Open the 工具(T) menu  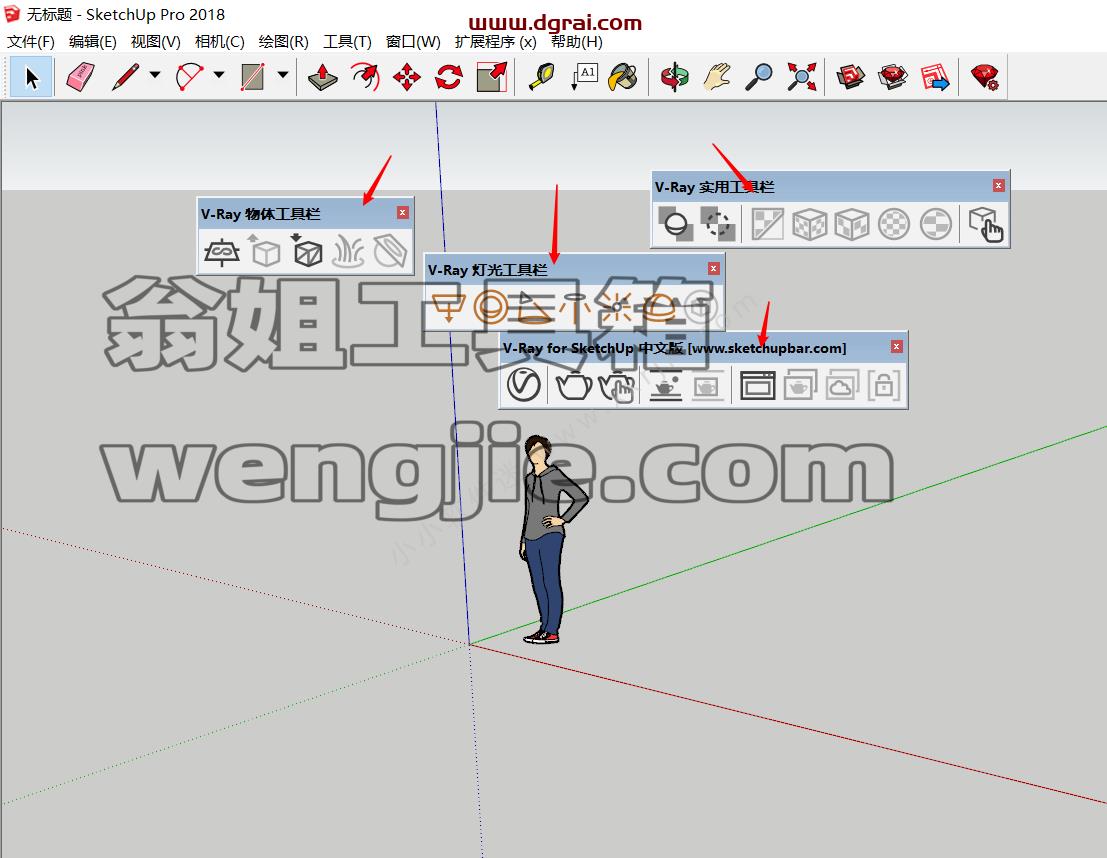tap(347, 42)
